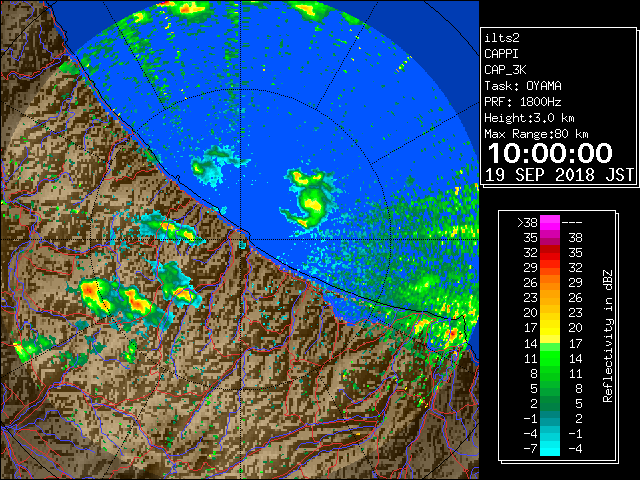Click the "Task: OYAMA" text
The width and height of the screenshot is (640, 480).
523,86
